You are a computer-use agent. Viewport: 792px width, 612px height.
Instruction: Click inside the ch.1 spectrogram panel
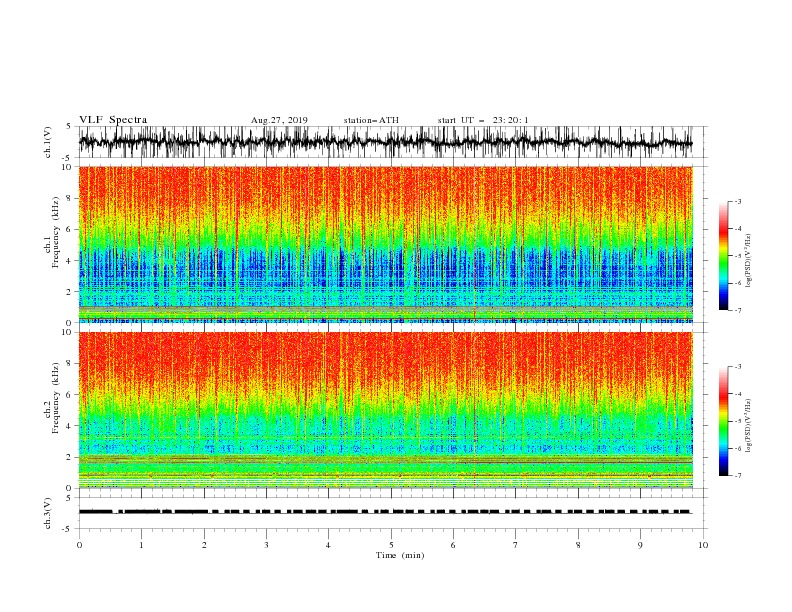[385, 244]
